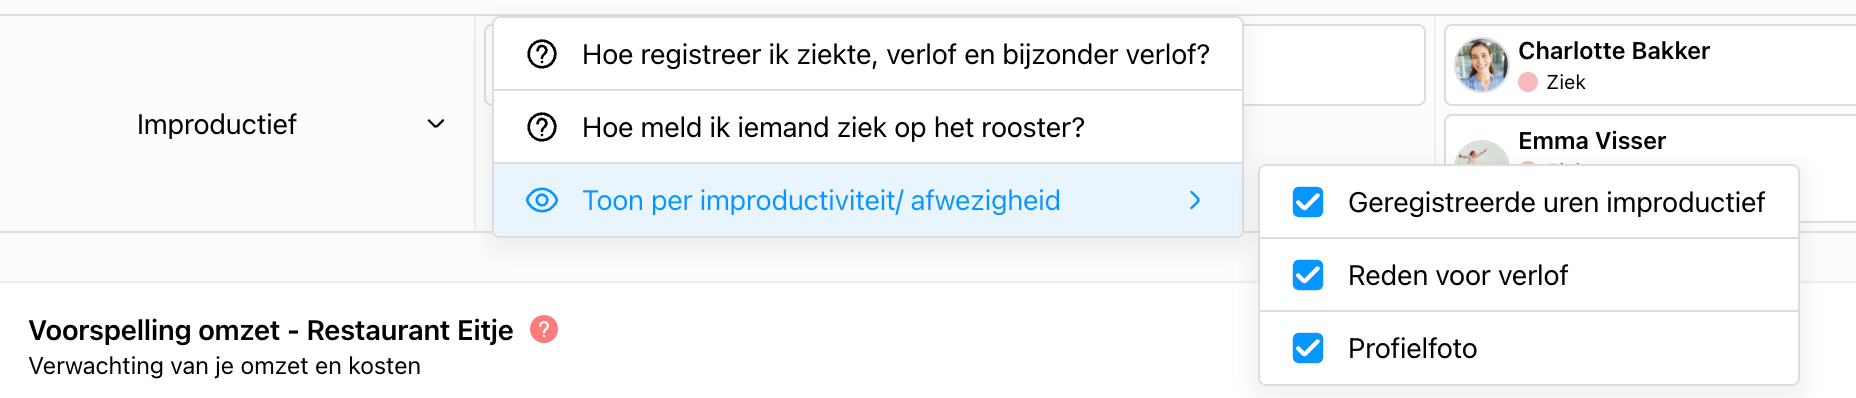Toggle the Reden voor verlof checkbox
The image size is (1856, 398).
[1308, 275]
